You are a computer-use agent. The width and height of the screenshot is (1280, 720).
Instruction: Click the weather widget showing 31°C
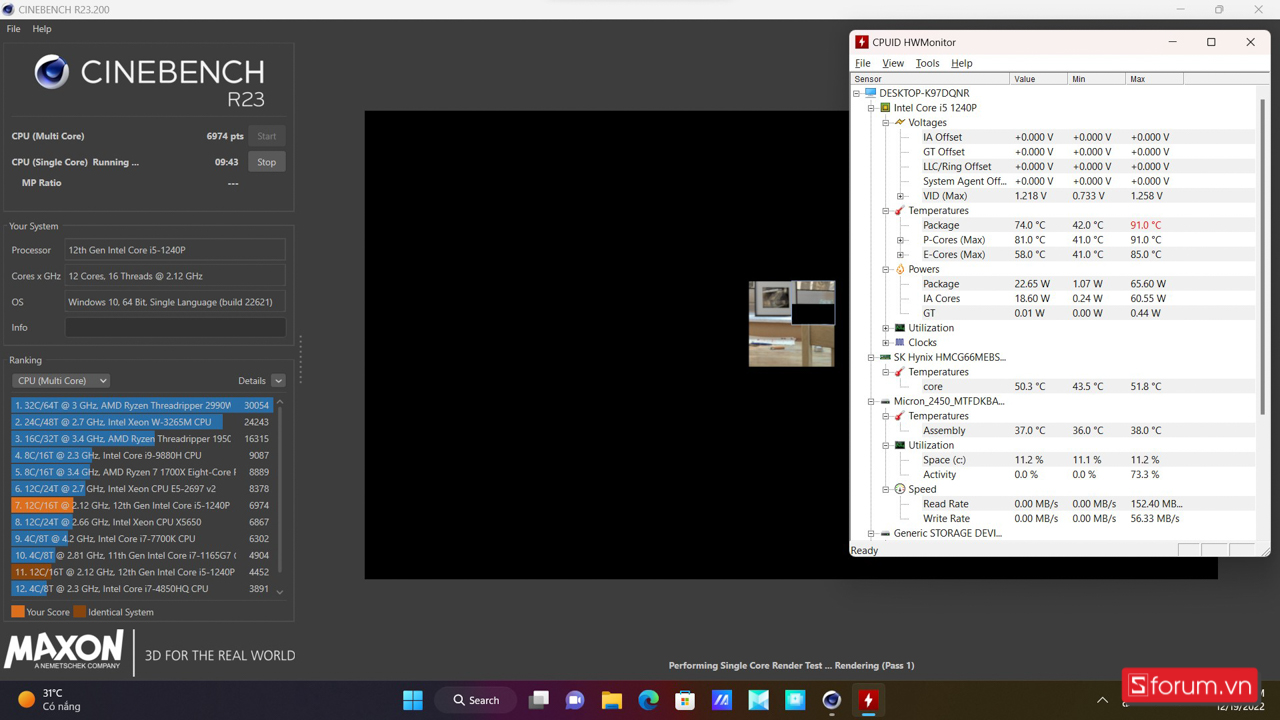point(48,699)
